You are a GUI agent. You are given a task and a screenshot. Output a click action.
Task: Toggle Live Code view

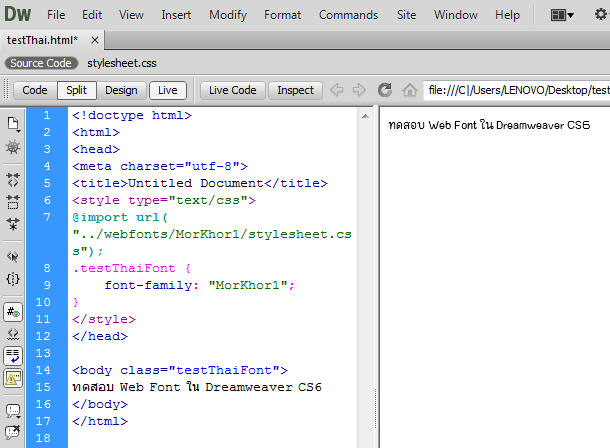click(233, 90)
